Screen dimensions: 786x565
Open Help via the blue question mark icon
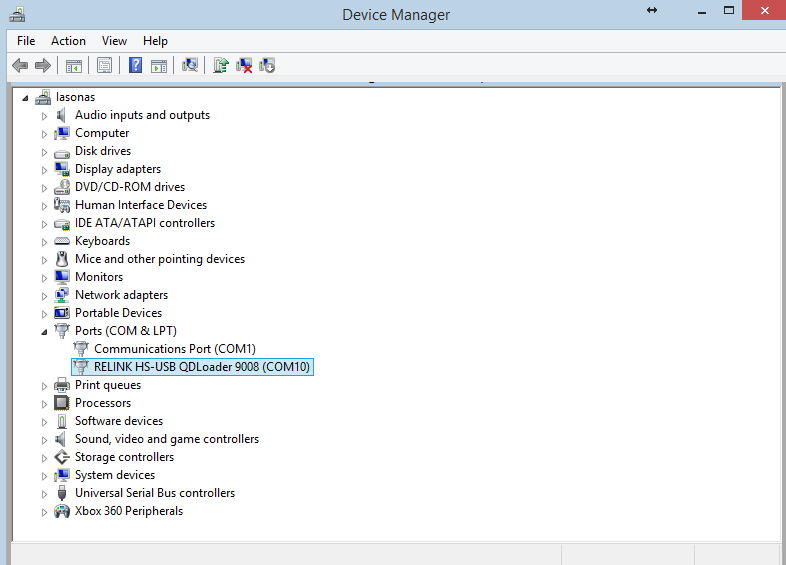click(x=136, y=66)
